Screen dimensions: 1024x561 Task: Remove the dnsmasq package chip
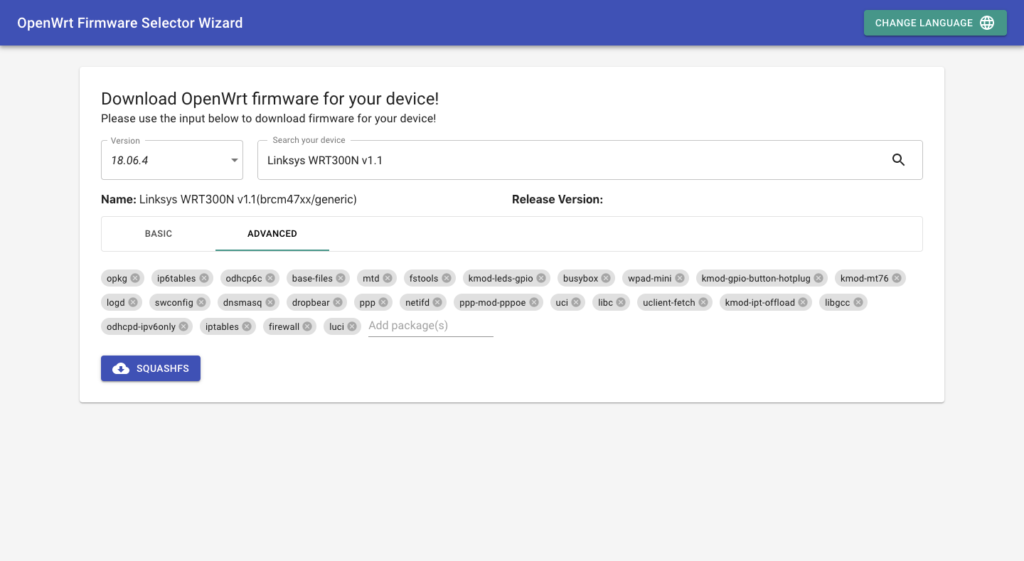[x=270, y=302]
